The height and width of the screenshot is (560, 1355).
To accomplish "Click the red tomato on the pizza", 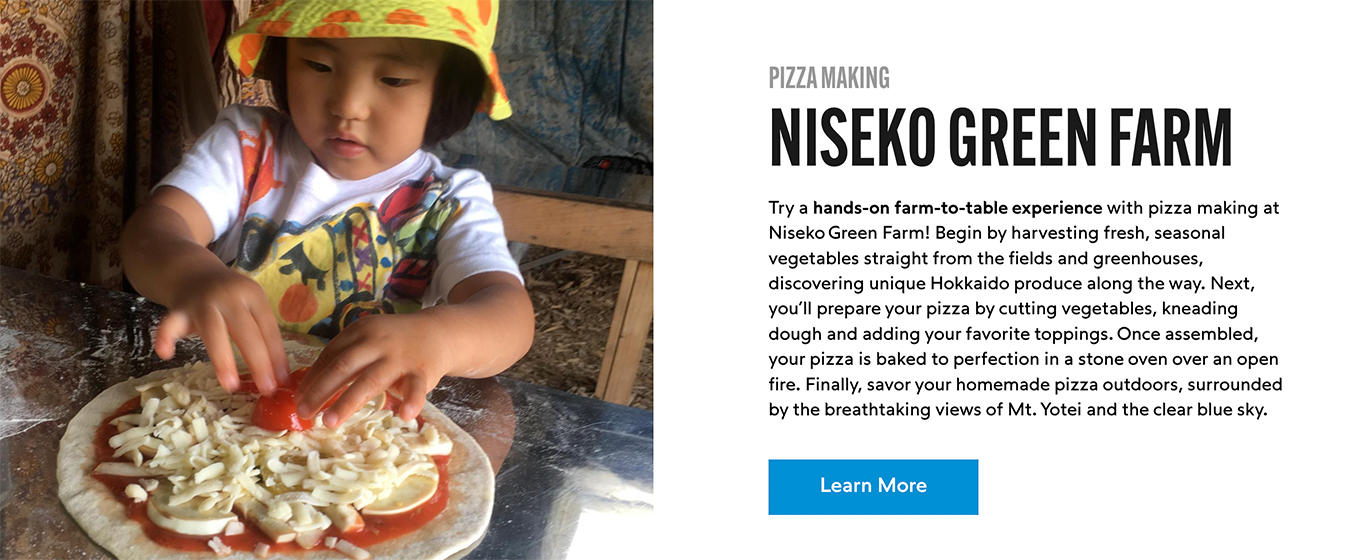I will click(x=274, y=406).
